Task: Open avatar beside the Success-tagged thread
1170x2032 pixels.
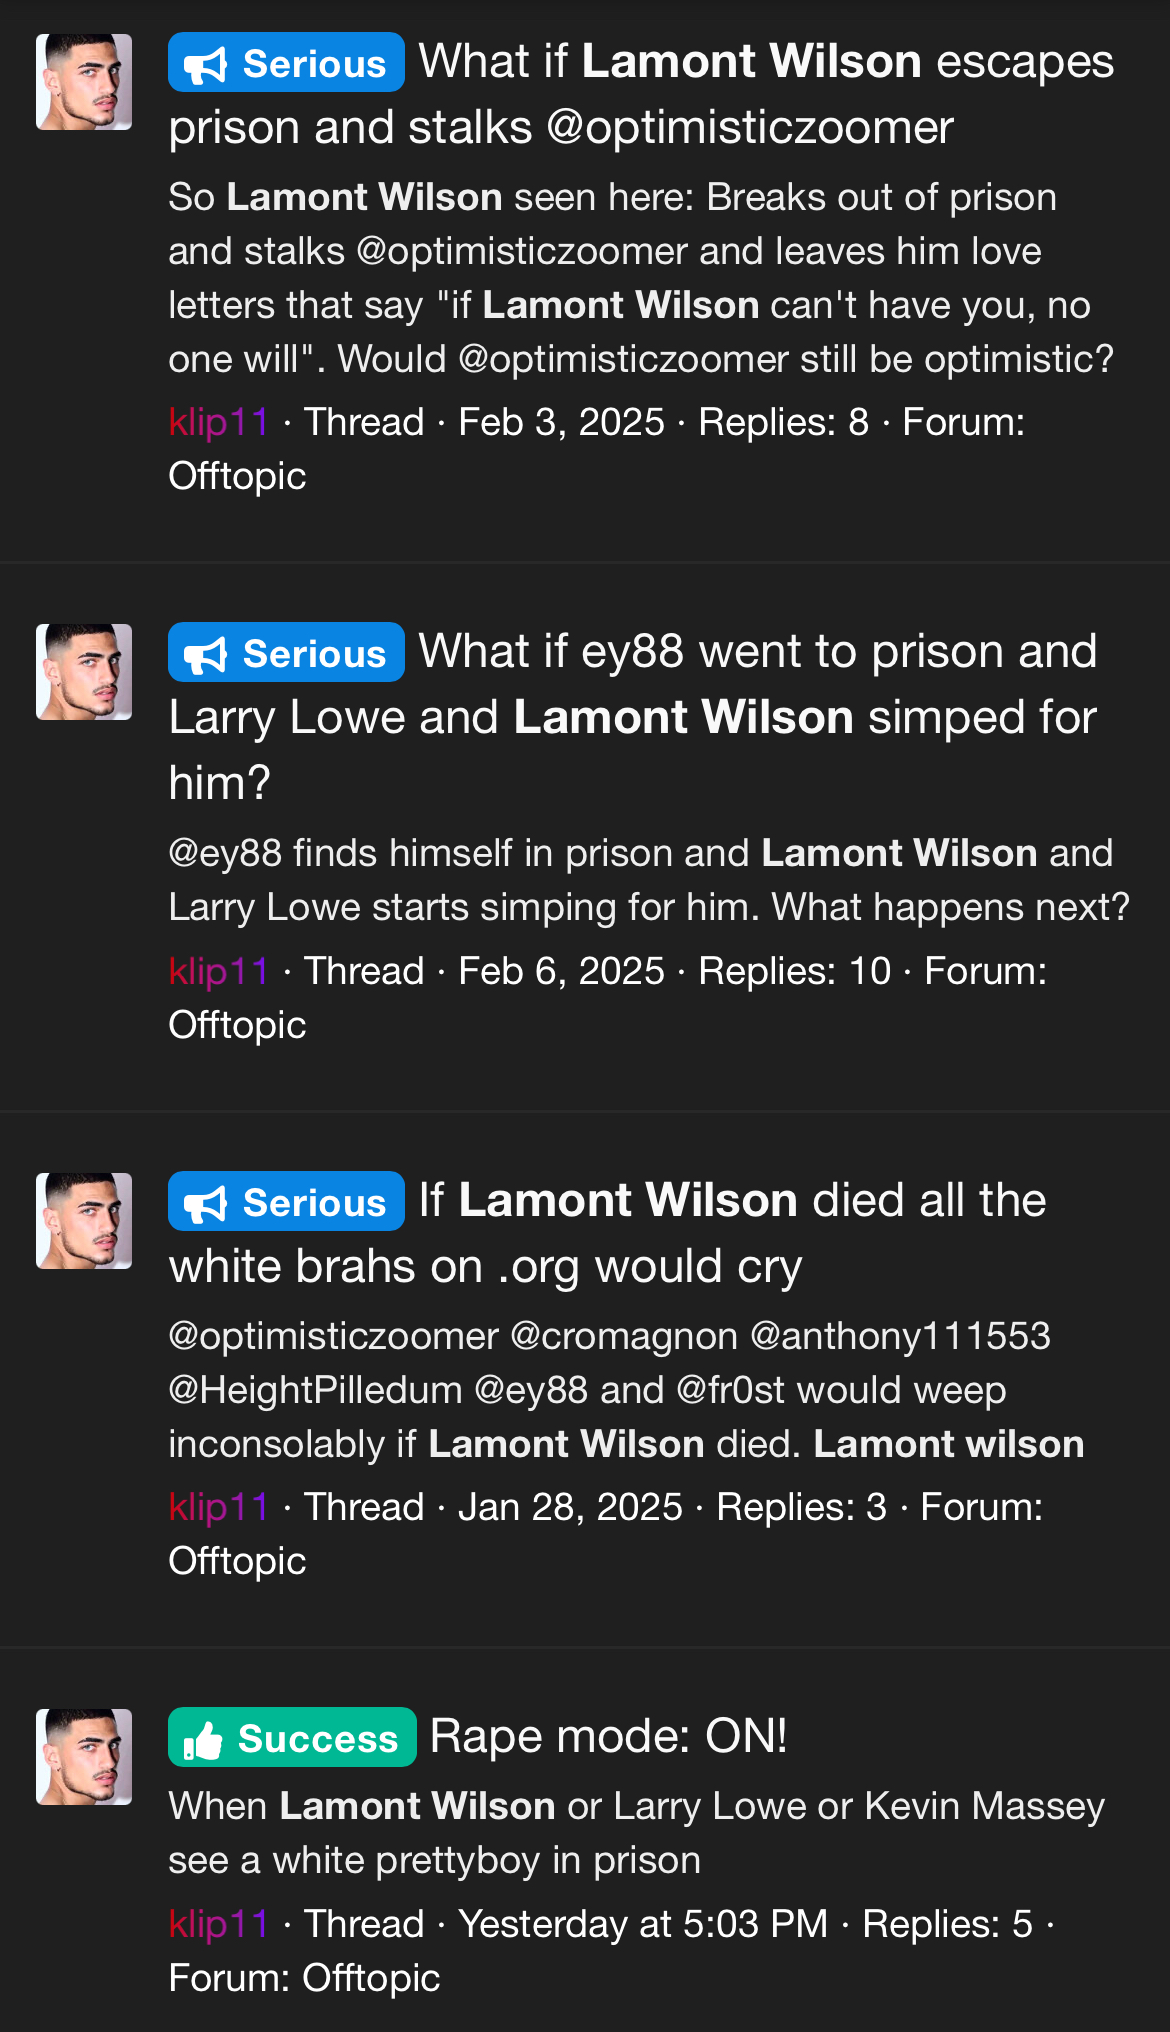Action: tap(84, 1757)
